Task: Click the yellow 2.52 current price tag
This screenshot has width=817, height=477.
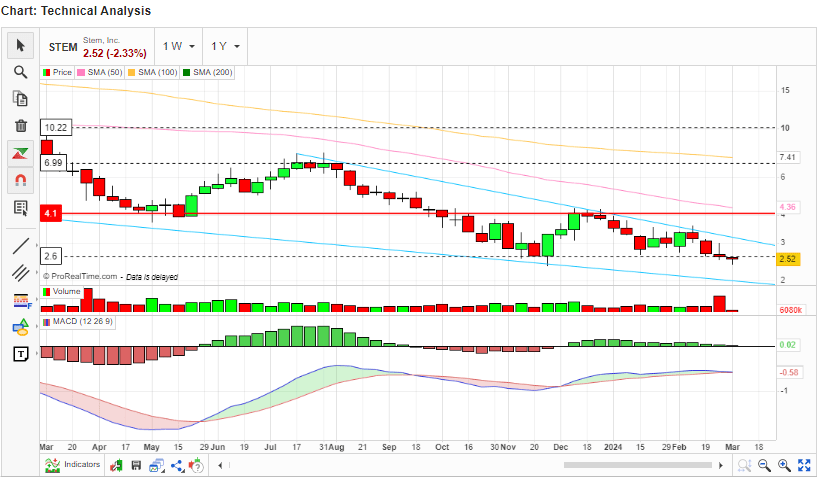Action: 788,259
